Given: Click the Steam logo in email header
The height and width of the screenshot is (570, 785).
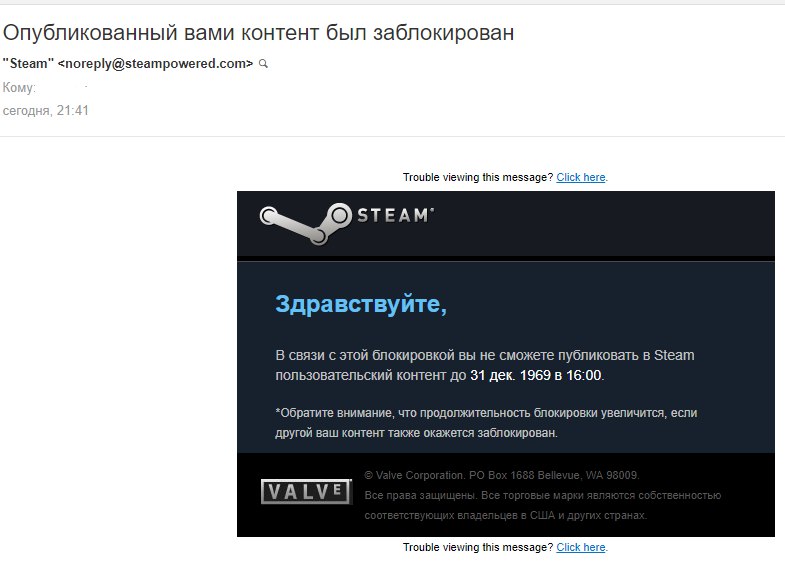Looking at the screenshot, I should click(x=346, y=223).
